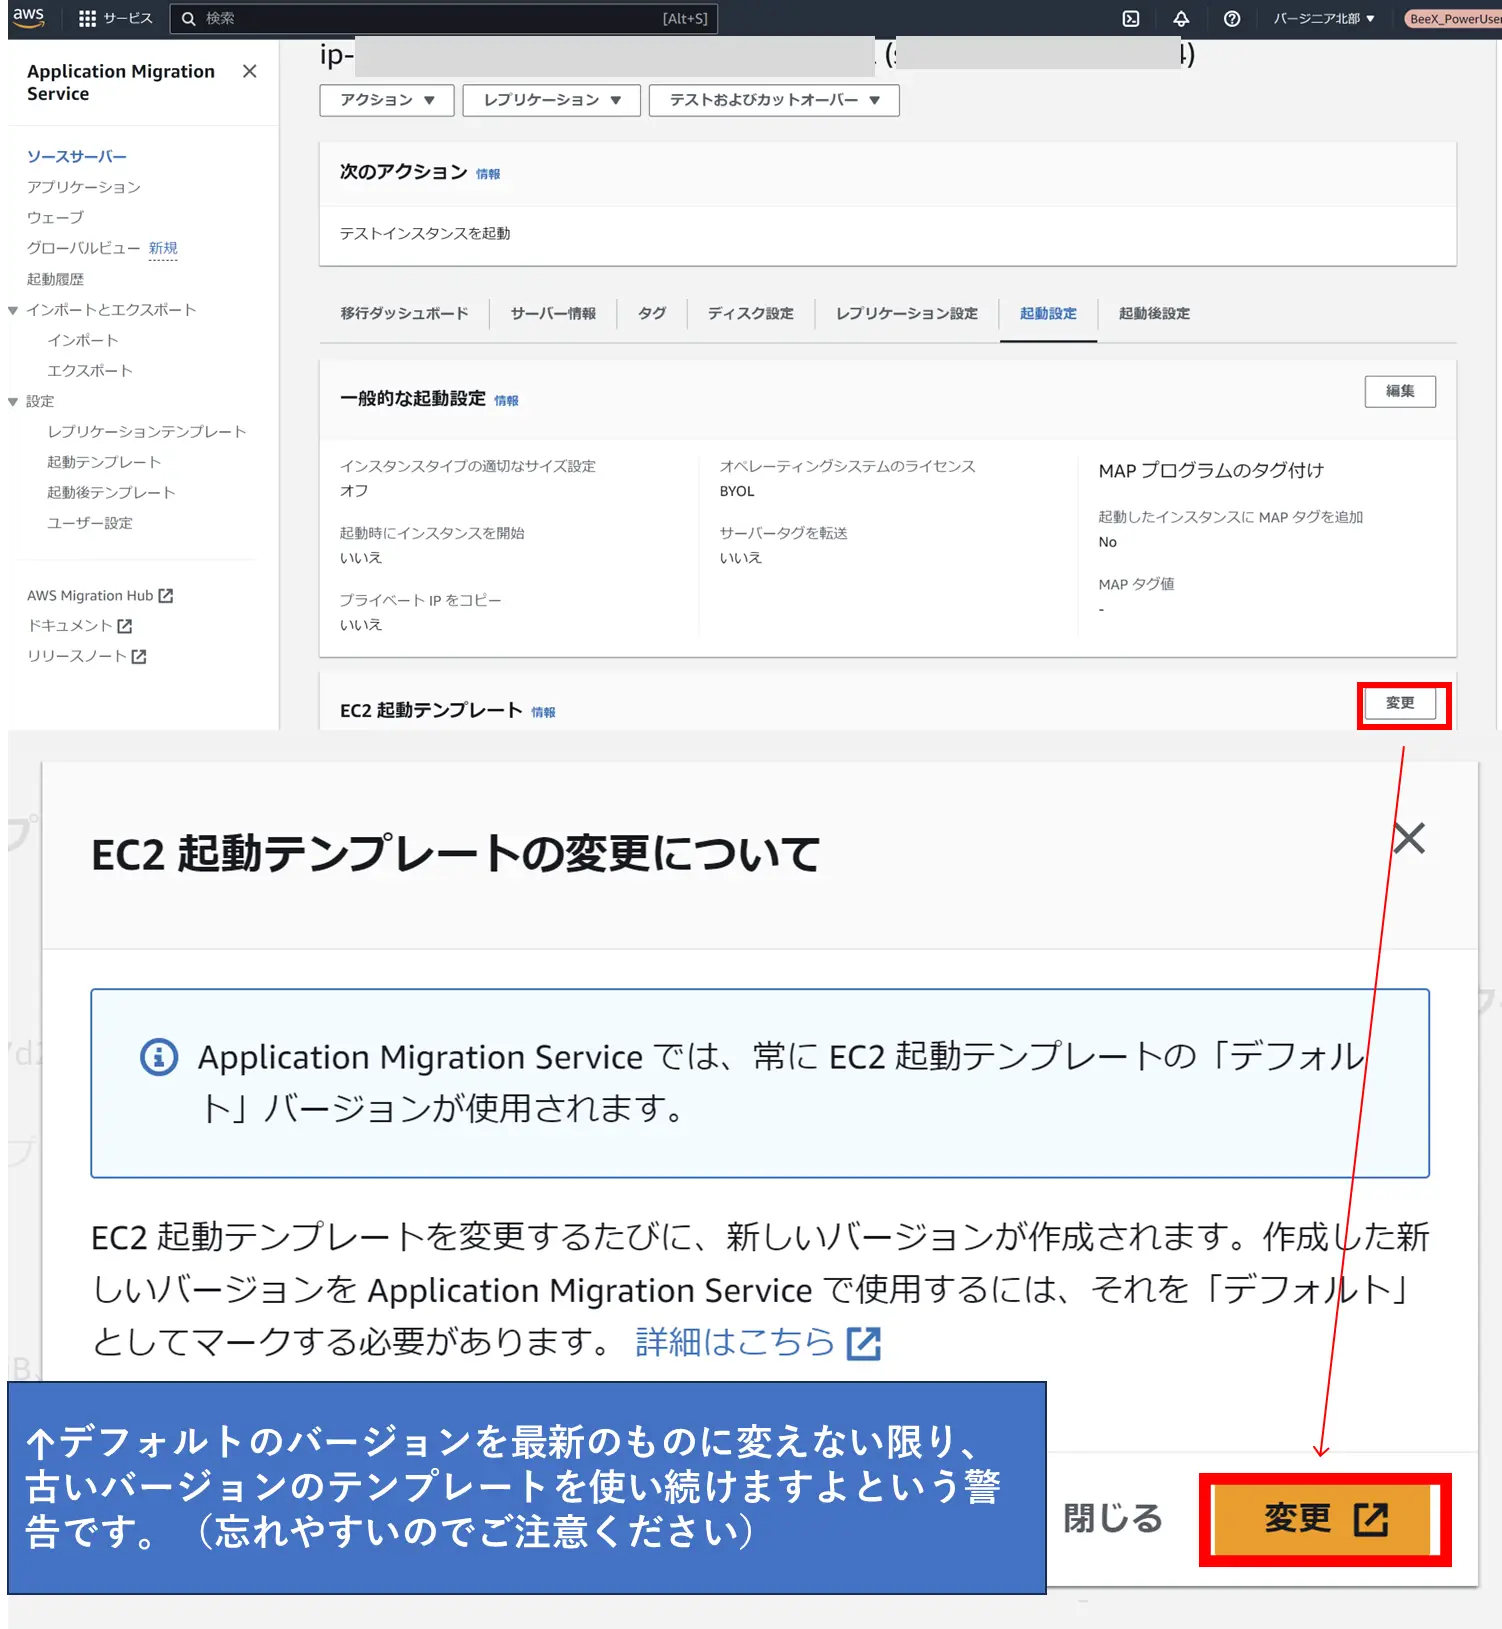Open the リリースノート external link
This screenshot has width=1502, height=1629.
click(87, 656)
